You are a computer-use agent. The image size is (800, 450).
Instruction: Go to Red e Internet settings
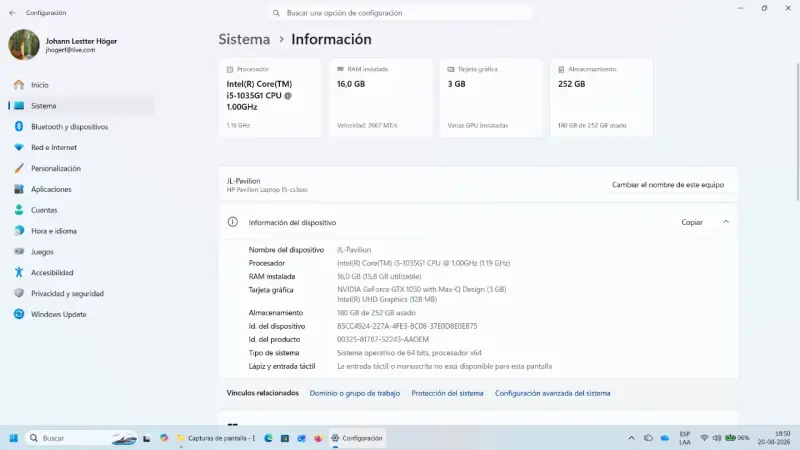54,147
